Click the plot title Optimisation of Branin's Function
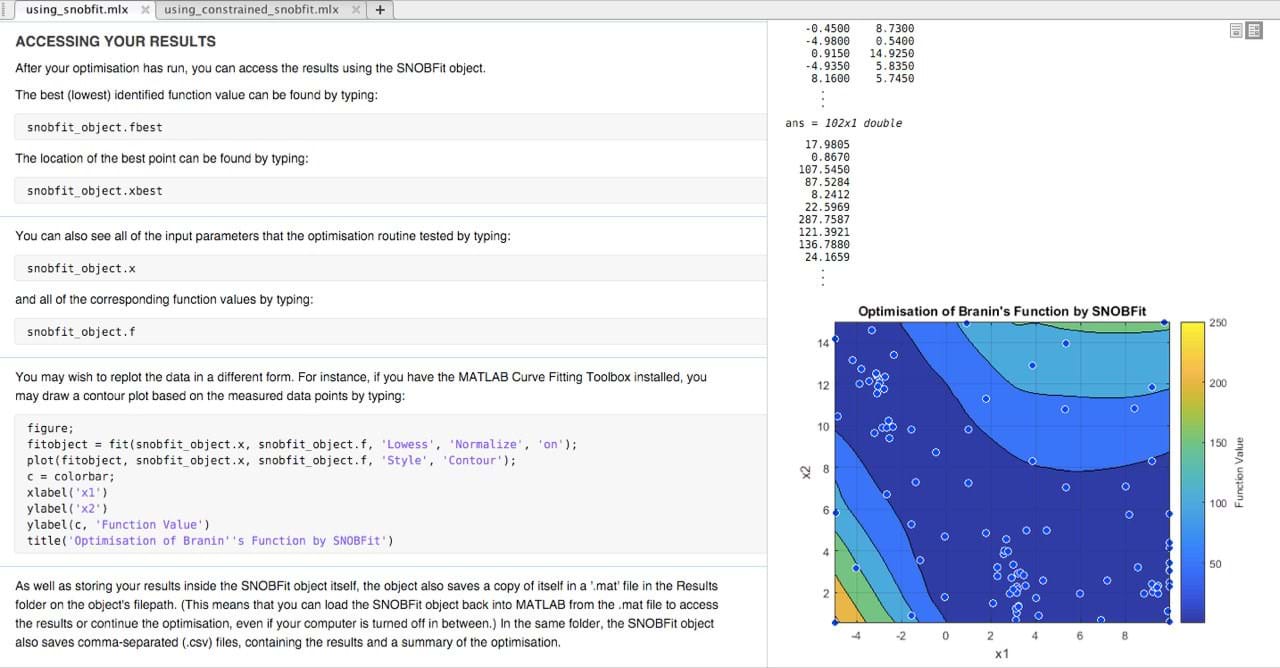1280x668 pixels. 1002,311
